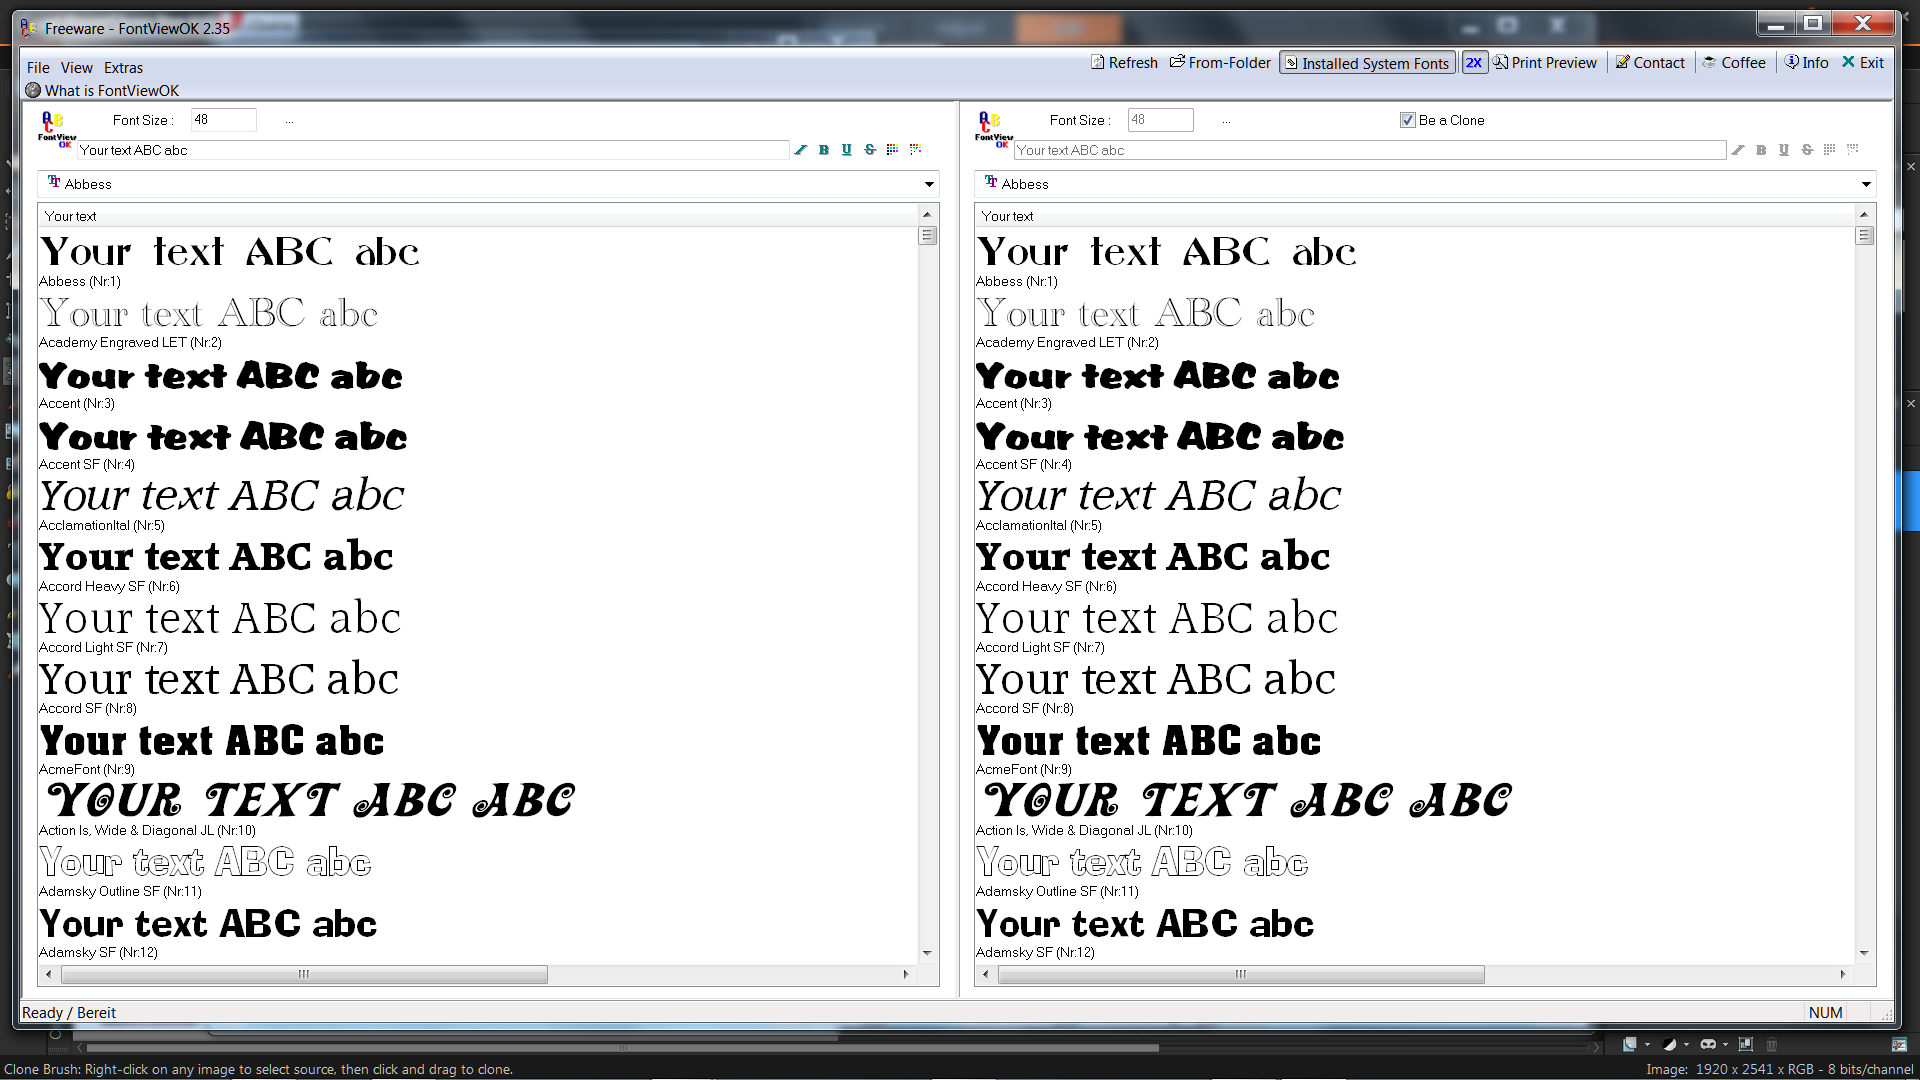The width and height of the screenshot is (1920, 1080).
Task: Click right pane text color grid icon
Action: pos(1830,150)
